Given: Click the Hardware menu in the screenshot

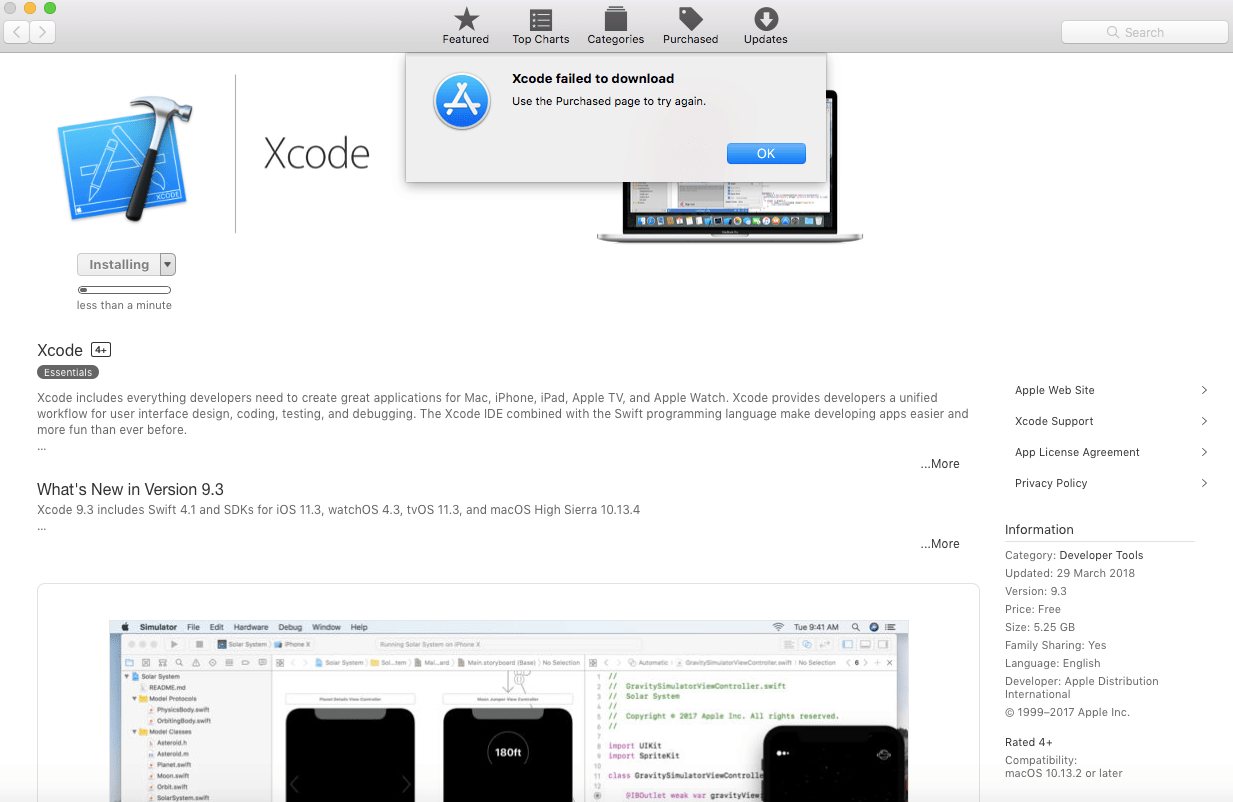Looking at the screenshot, I should click(251, 627).
